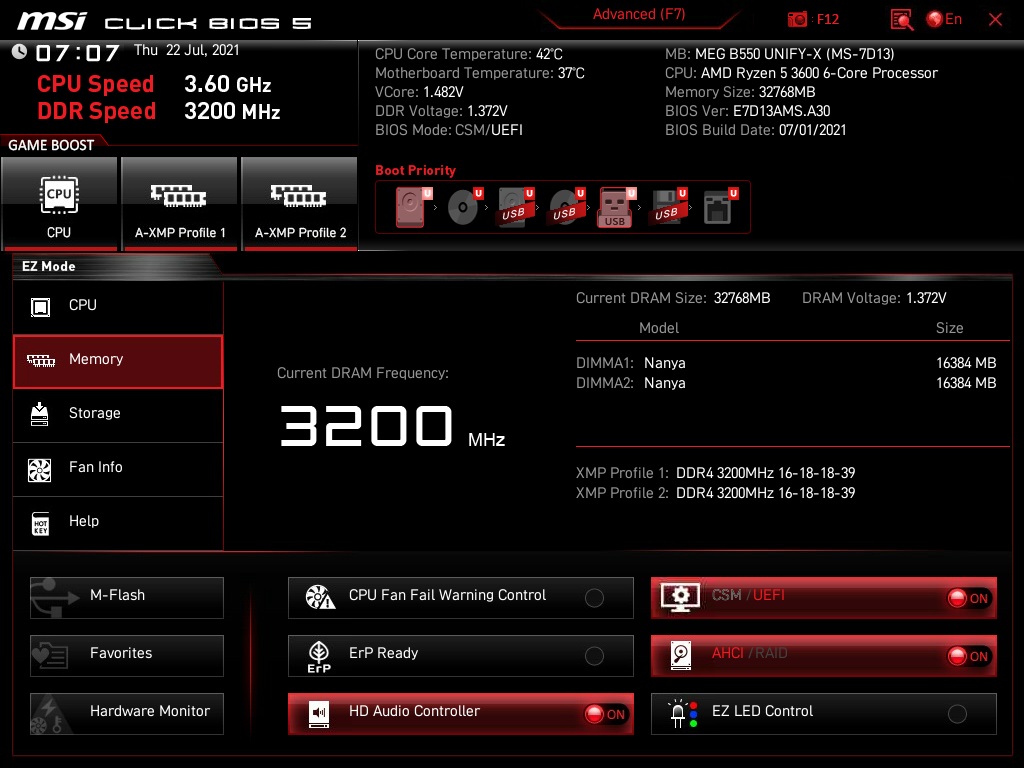
Task: Click the DRAM Voltage 1.372V value
Action: click(926, 298)
